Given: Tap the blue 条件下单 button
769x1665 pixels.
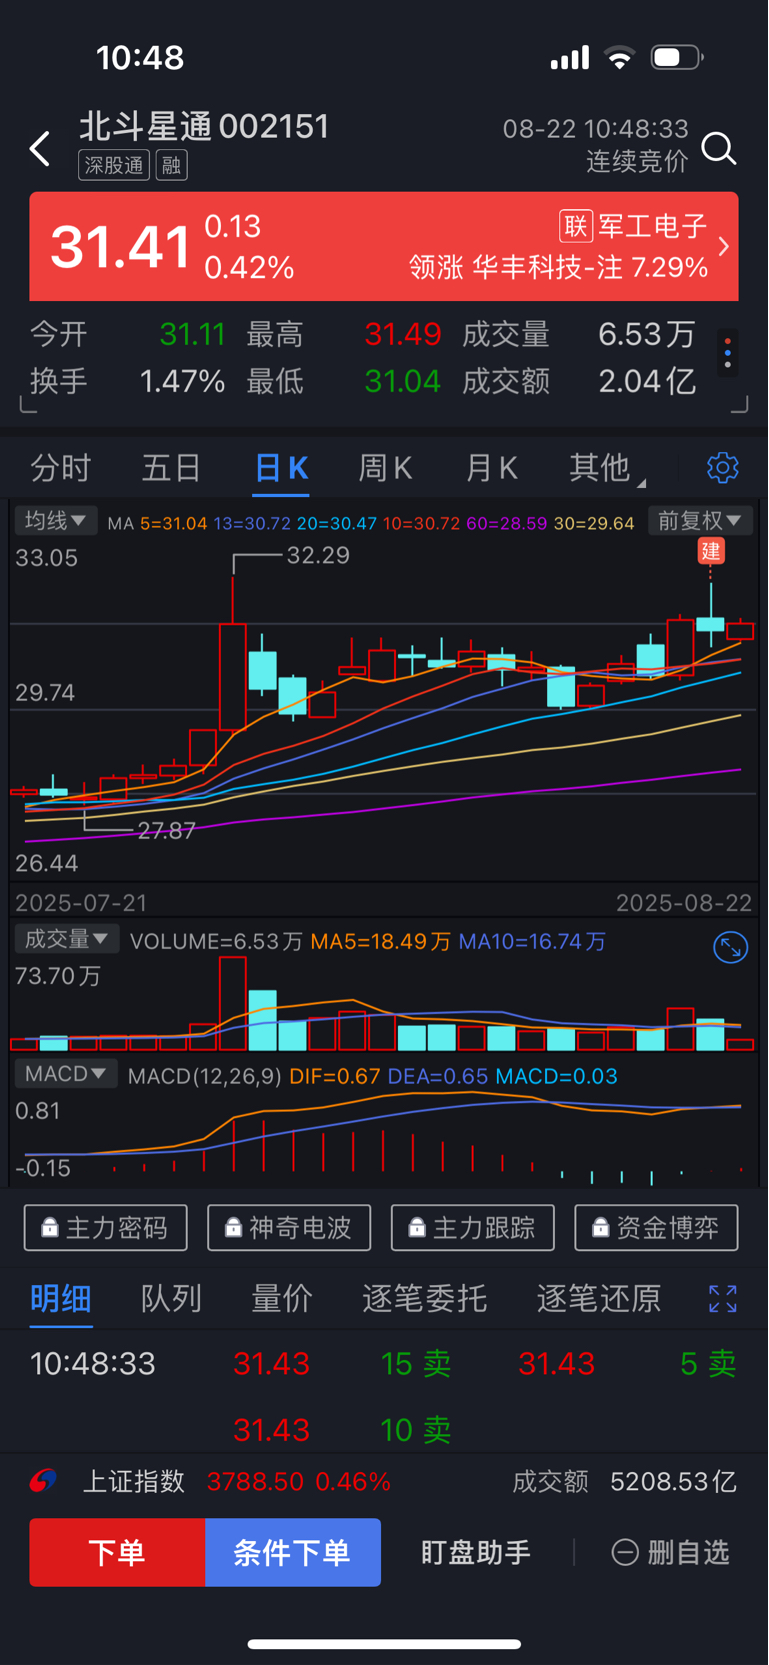Looking at the screenshot, I should pos(293,1552).
